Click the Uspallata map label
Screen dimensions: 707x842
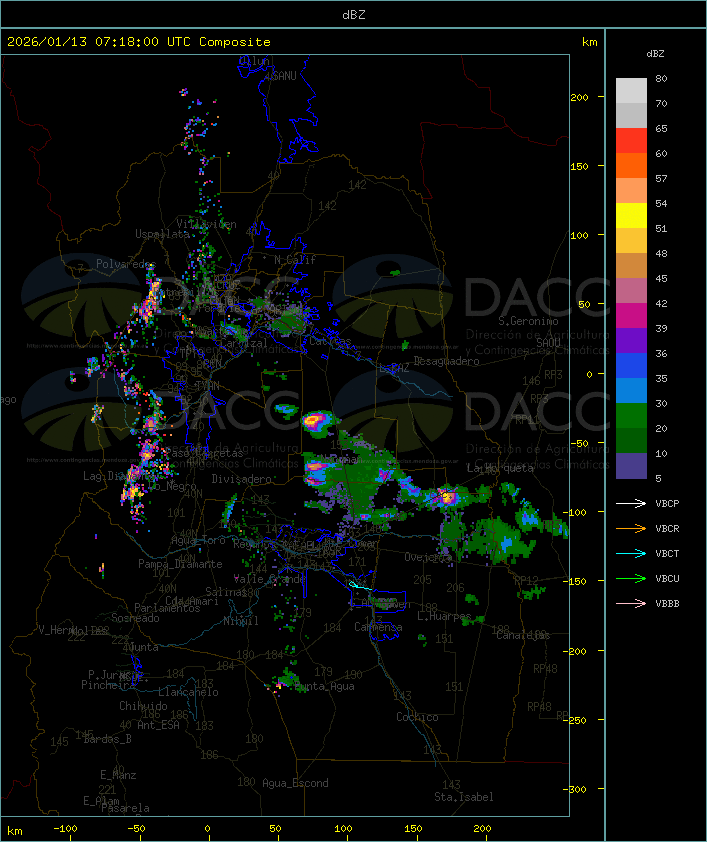(x=162, y=234)
